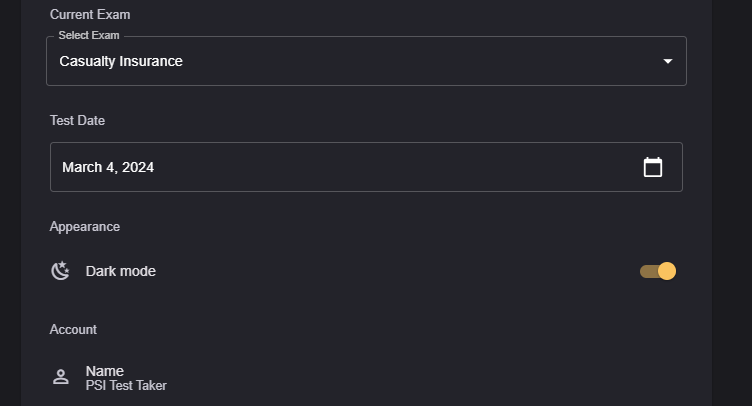Expand the Select Exam dropdown arrow

pos(668,61)
